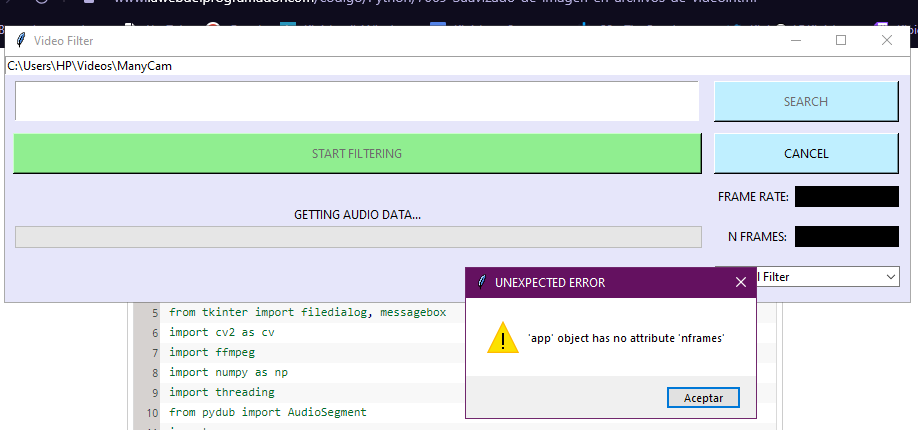Click the 'nframes' attribute error message text
This screenshot has width=918, height=430.
626,338
